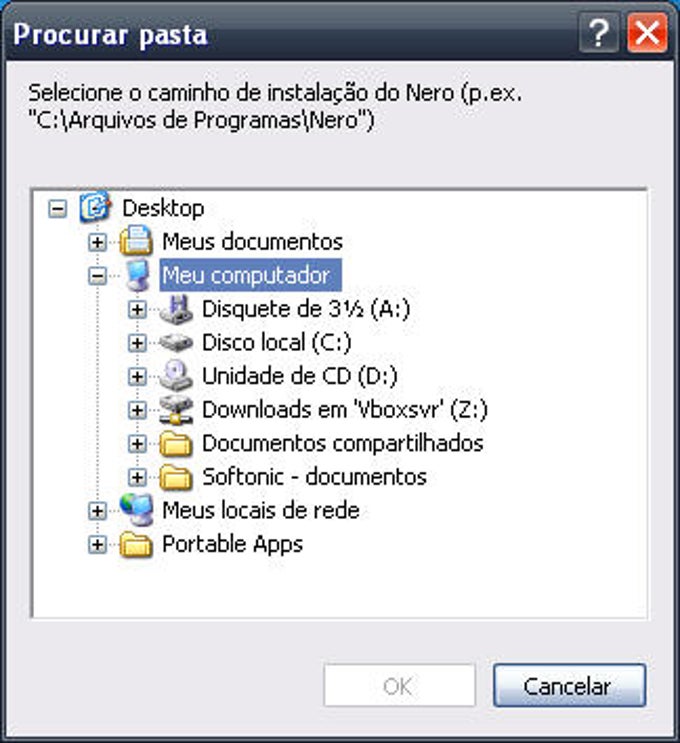Click the floppy Disquete (A:) drive icon

(x=176, y=309)
